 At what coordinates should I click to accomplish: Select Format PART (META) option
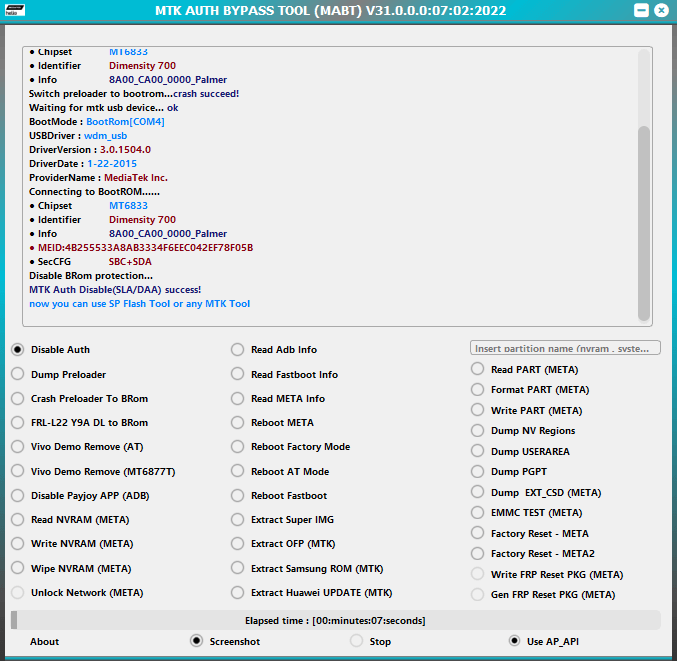coord(478,390)
